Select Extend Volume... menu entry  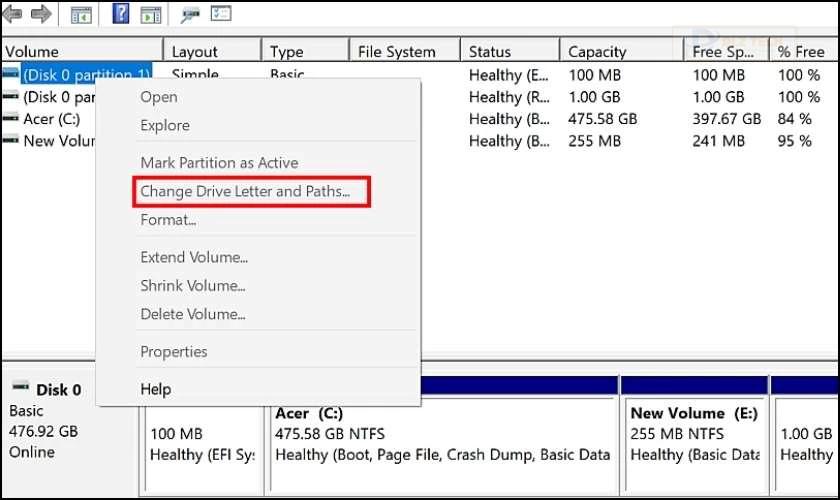(x=194, y=257)
